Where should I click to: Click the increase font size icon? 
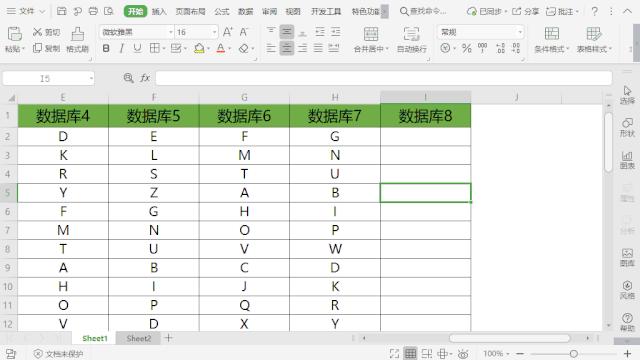228,32
